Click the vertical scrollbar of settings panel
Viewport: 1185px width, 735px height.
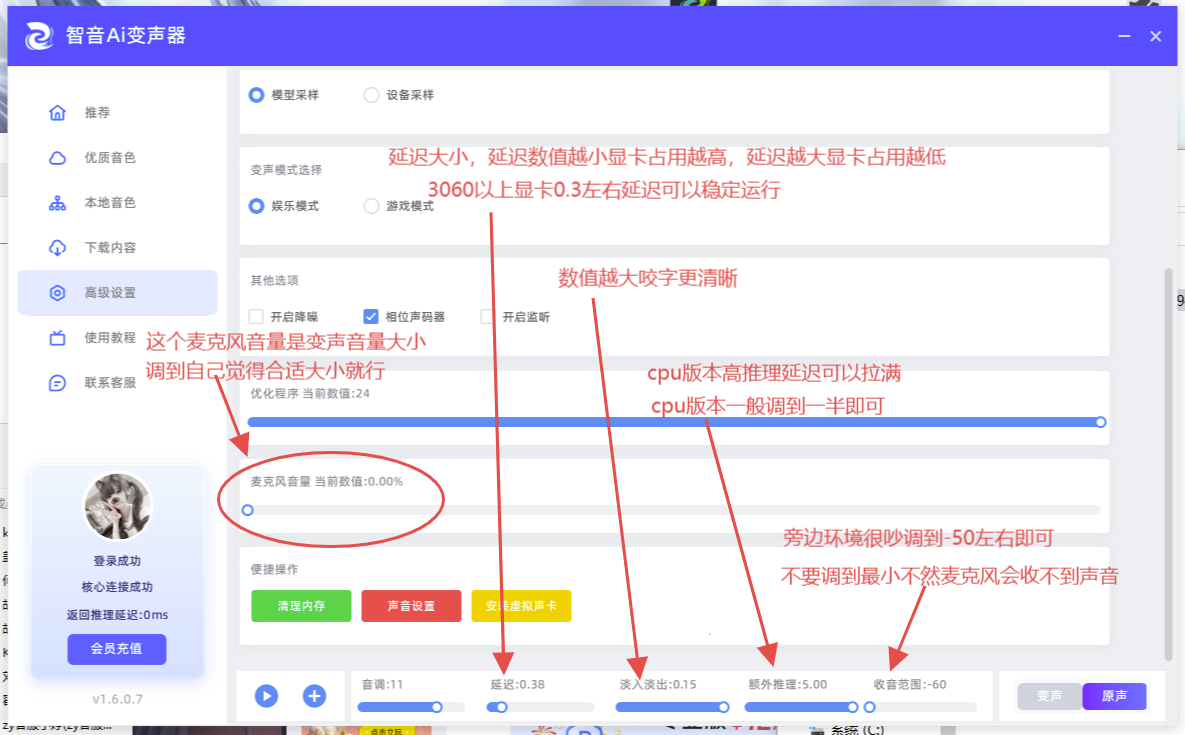(1169, 465)
